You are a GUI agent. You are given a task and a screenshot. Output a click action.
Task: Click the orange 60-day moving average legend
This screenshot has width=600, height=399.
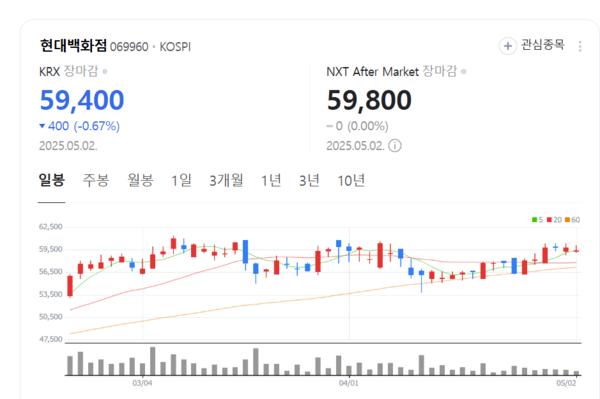[x=572, y=220]
